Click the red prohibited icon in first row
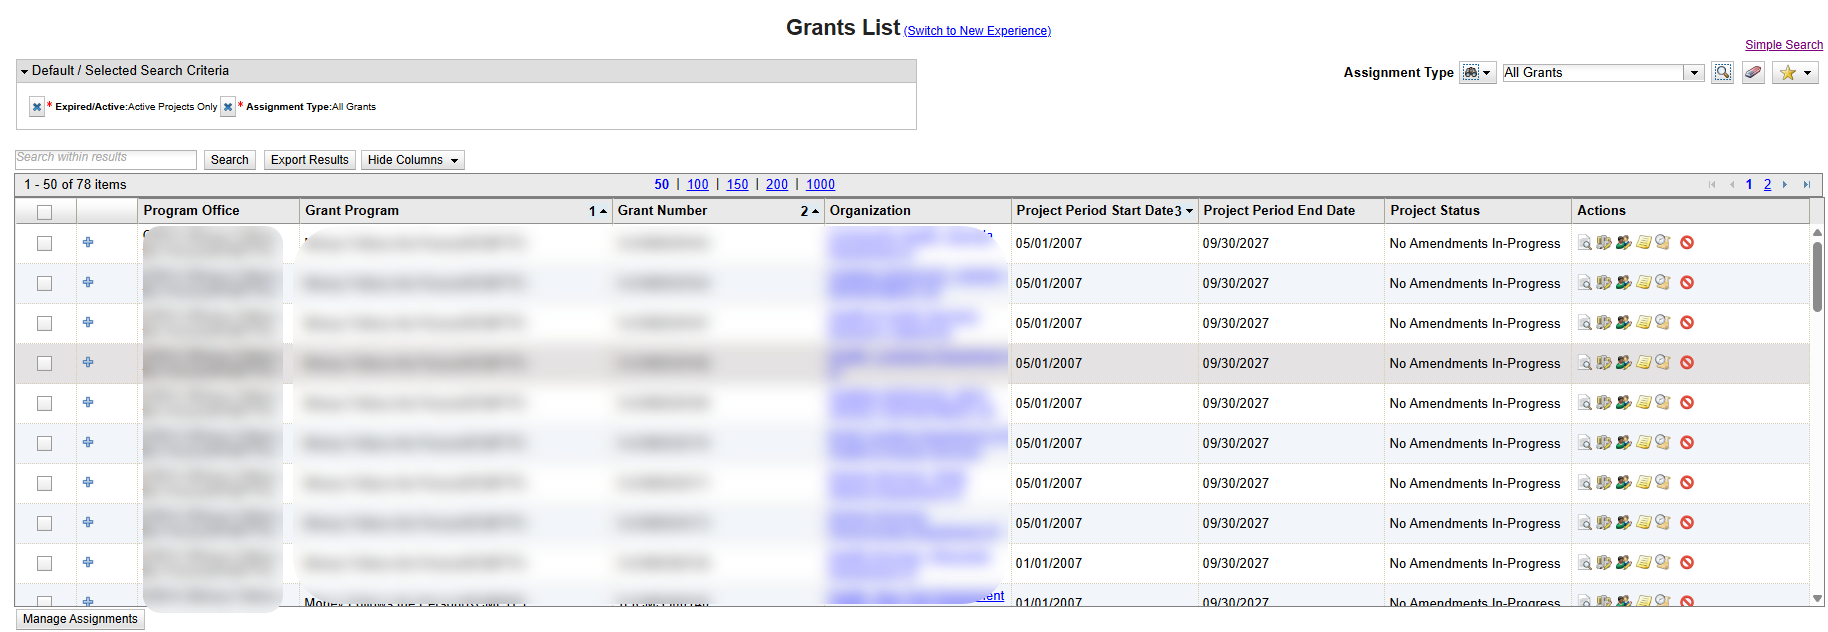 [1687, 243]
